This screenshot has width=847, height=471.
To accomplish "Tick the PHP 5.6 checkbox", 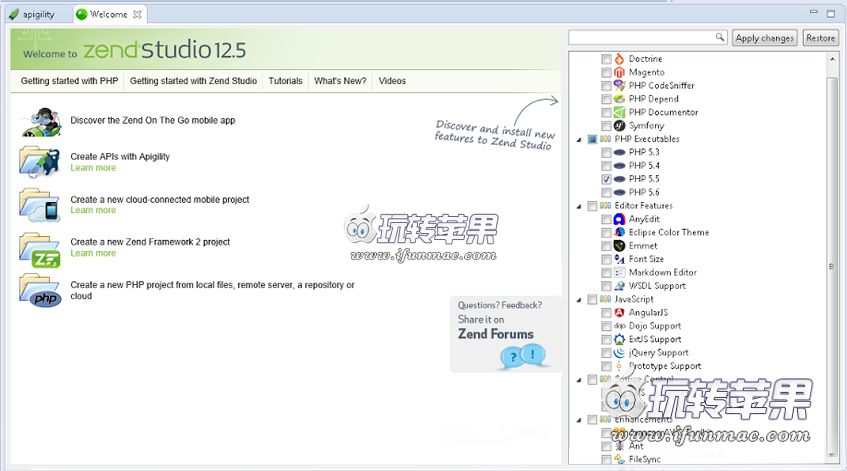I will [x=606, y=193].
